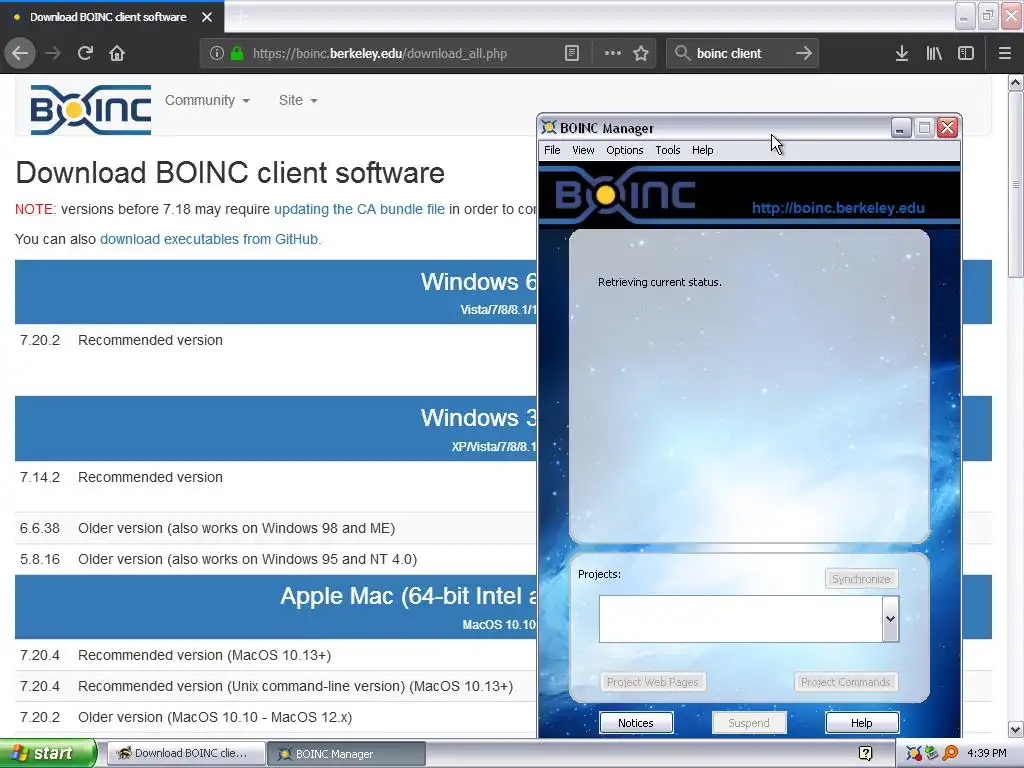This screenshot has width=1024, height=768.
Task: Click the 7.20.2 Older version MacOS 10.10 row
Action: (x=276, y=717)
